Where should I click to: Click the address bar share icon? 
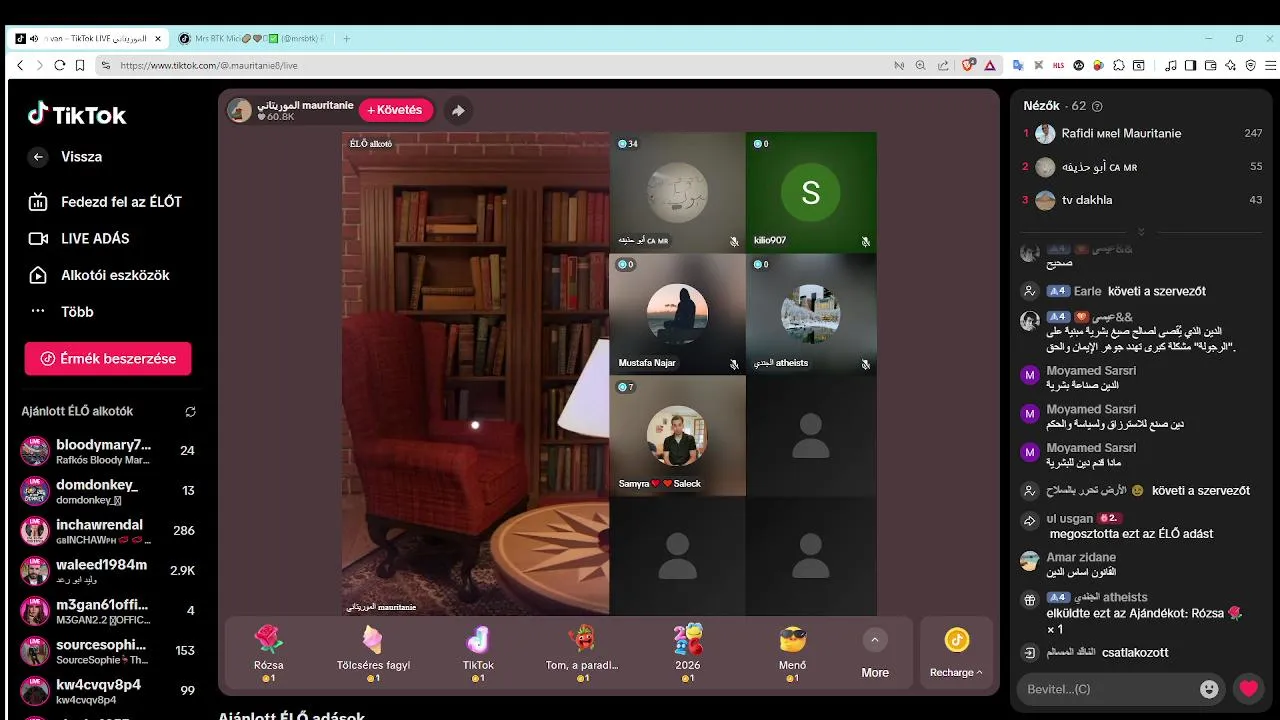pyautogui.click(x=943, y=65)
